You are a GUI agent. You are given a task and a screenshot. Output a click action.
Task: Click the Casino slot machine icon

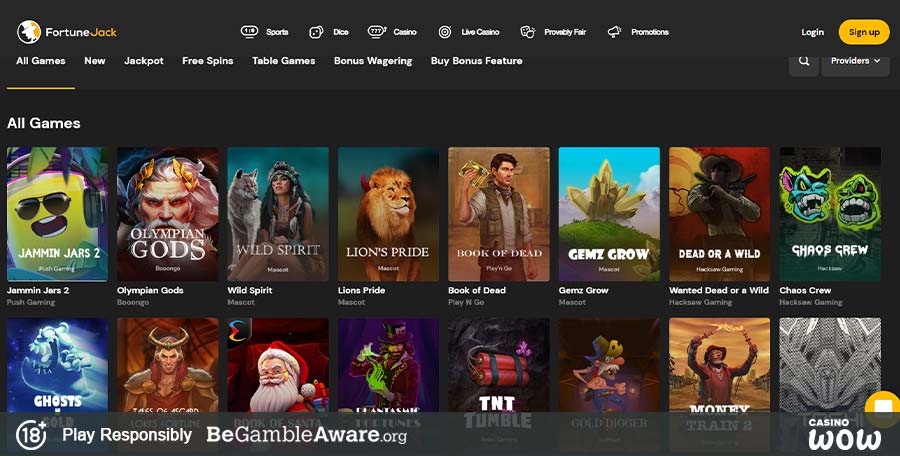[377, 32]
